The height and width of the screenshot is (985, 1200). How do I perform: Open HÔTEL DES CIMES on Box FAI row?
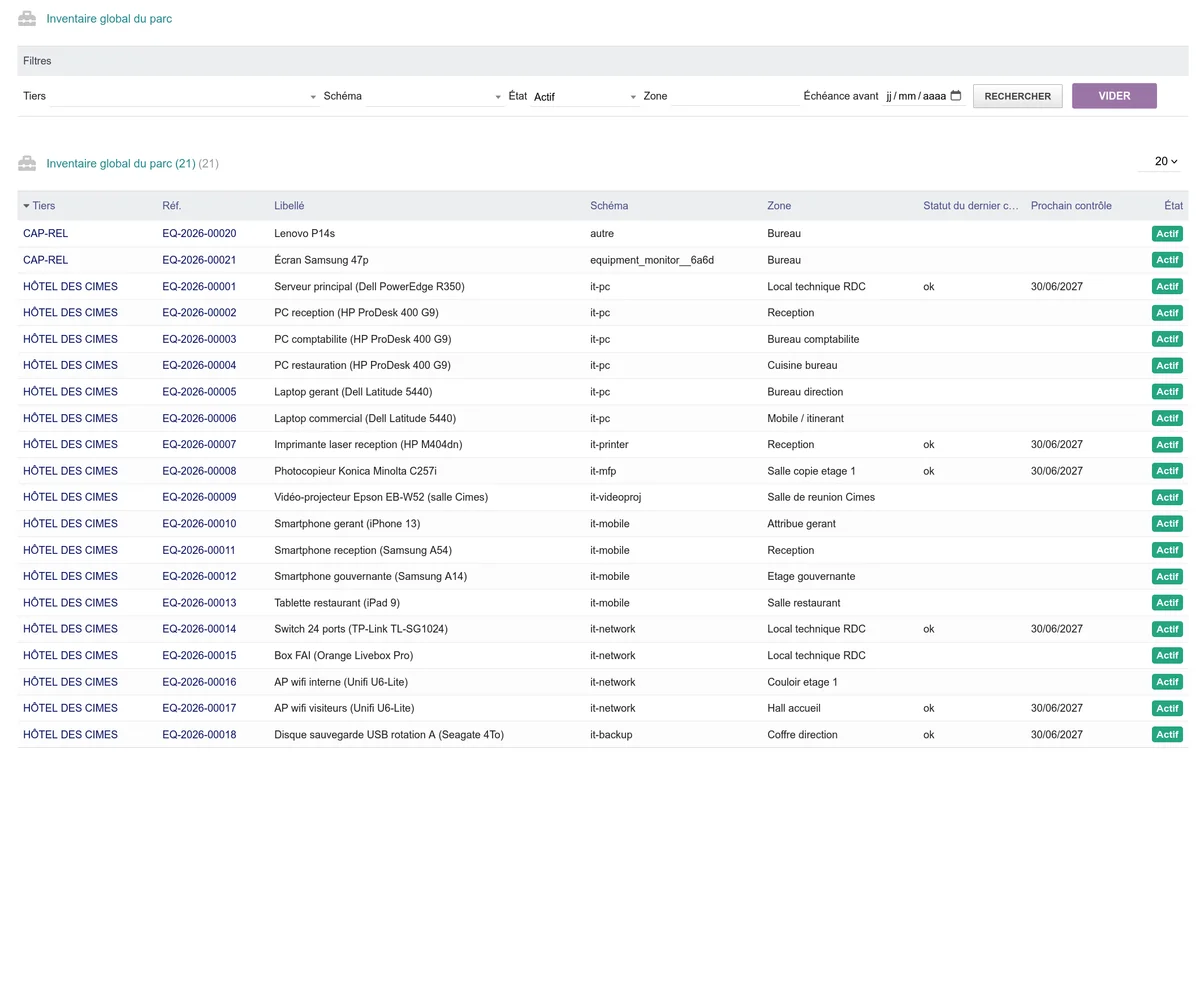70,655
